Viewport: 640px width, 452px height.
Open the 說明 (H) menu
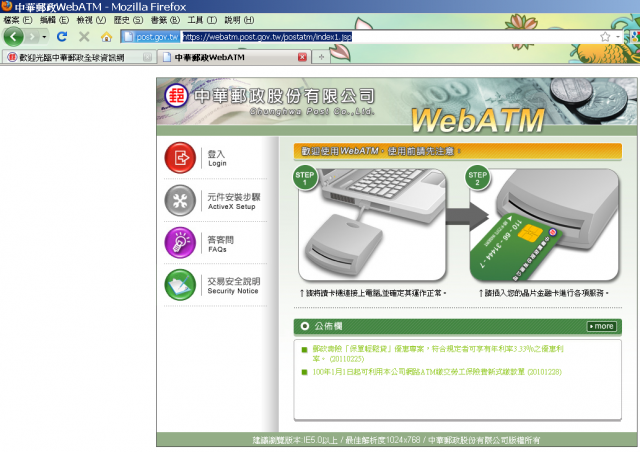click(239, 20)
